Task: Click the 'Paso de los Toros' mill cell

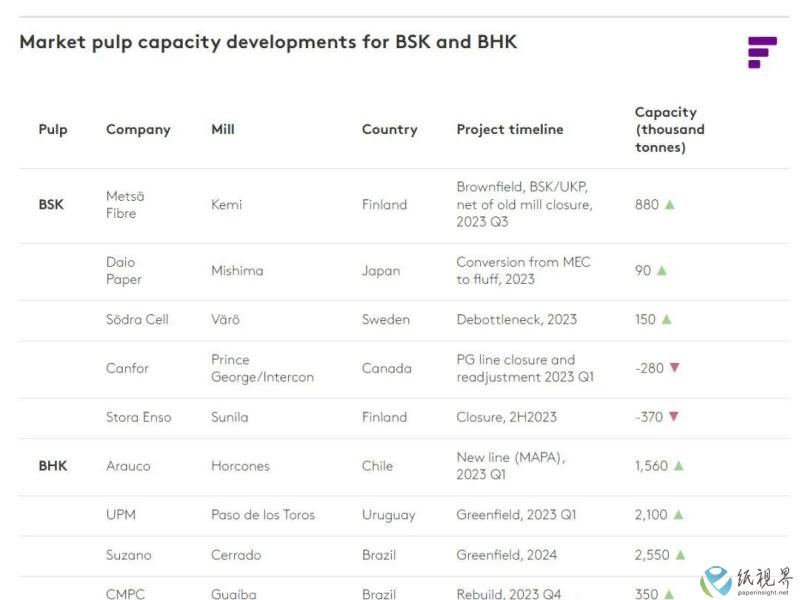Action: point(263,514)
